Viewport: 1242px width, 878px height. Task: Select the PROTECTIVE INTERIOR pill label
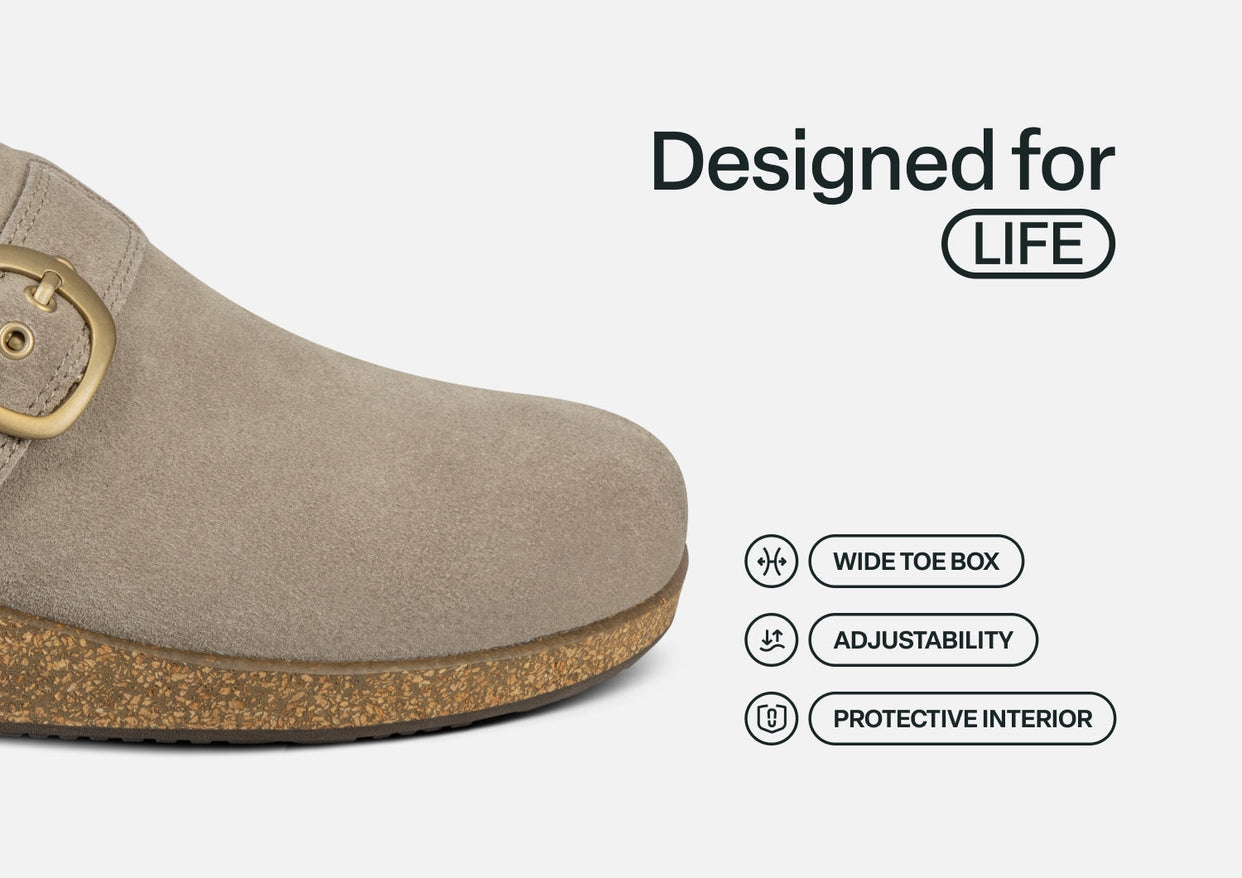[962, 718]
